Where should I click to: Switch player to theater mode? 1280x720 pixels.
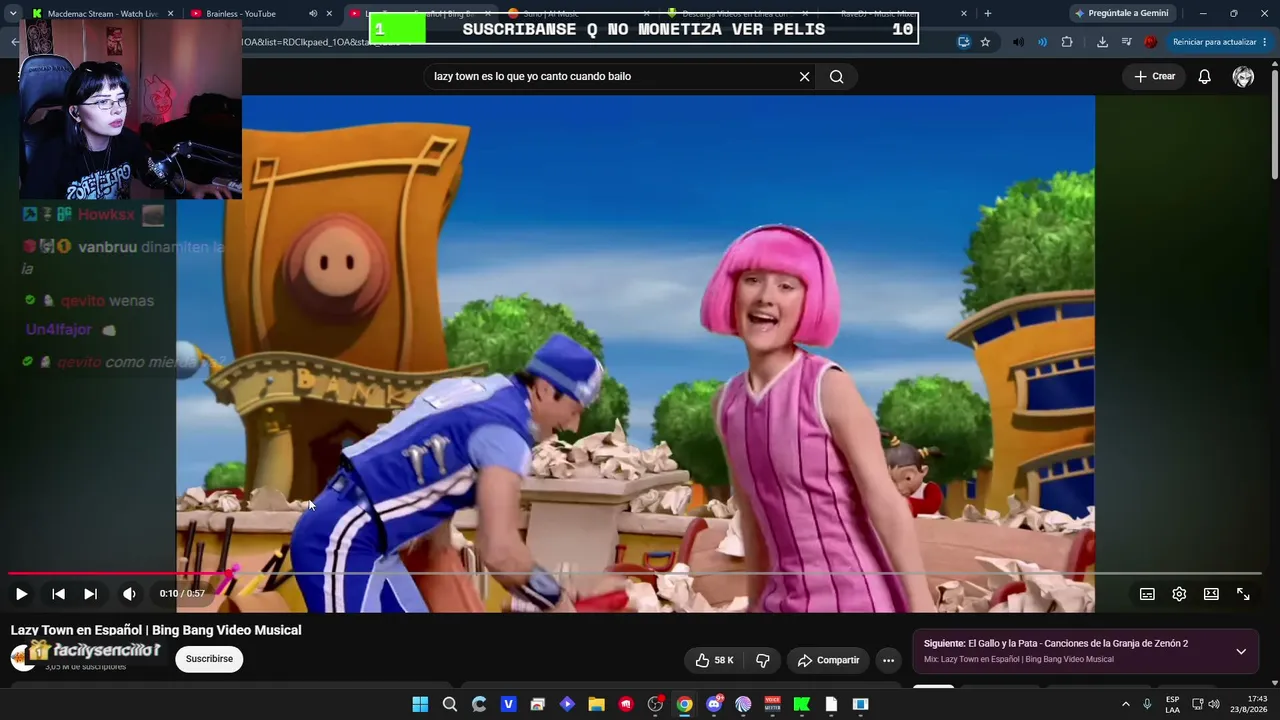point(1211,594)
